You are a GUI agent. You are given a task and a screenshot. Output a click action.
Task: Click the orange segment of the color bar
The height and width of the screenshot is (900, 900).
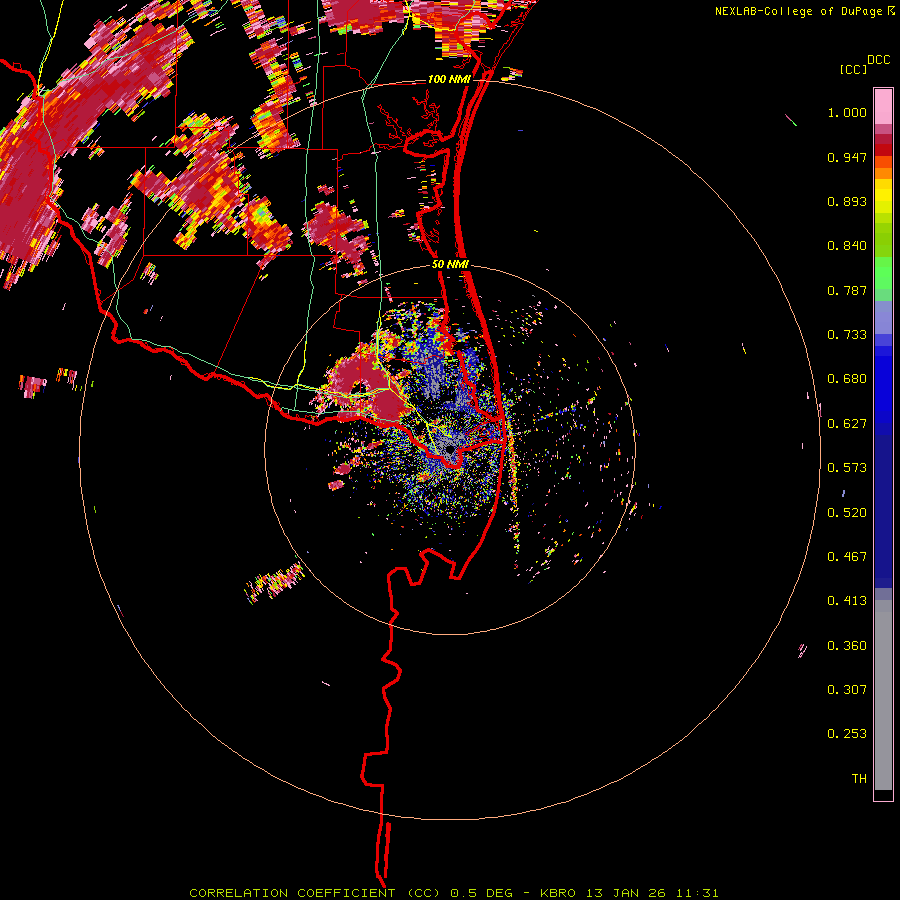coord(883,167)
